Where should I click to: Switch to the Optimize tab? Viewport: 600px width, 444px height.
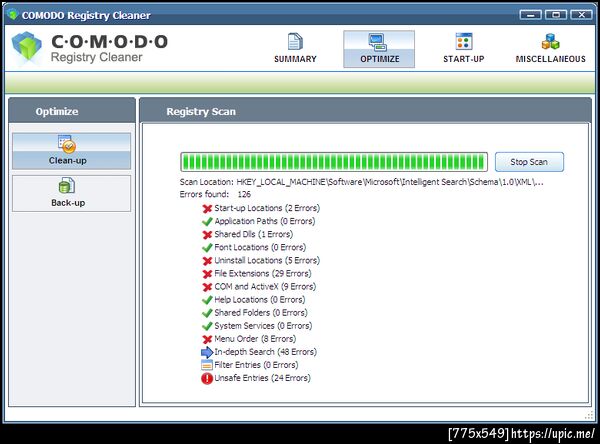click(x=379, y=49)
